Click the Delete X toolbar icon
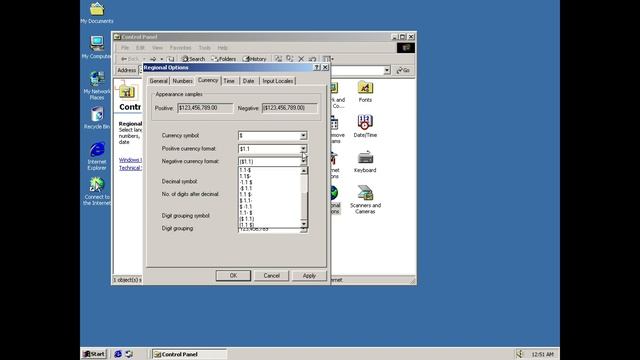This screenshot has width=640, height=360. (x=301, y=59)
